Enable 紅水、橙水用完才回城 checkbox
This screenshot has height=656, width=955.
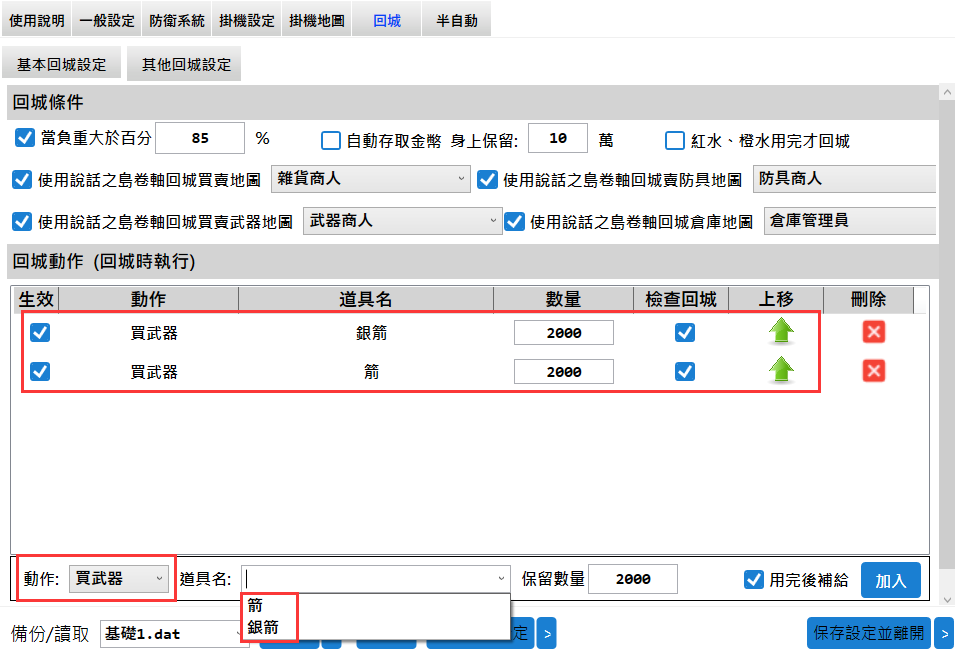pyautogui.click(x=675, y=141)
